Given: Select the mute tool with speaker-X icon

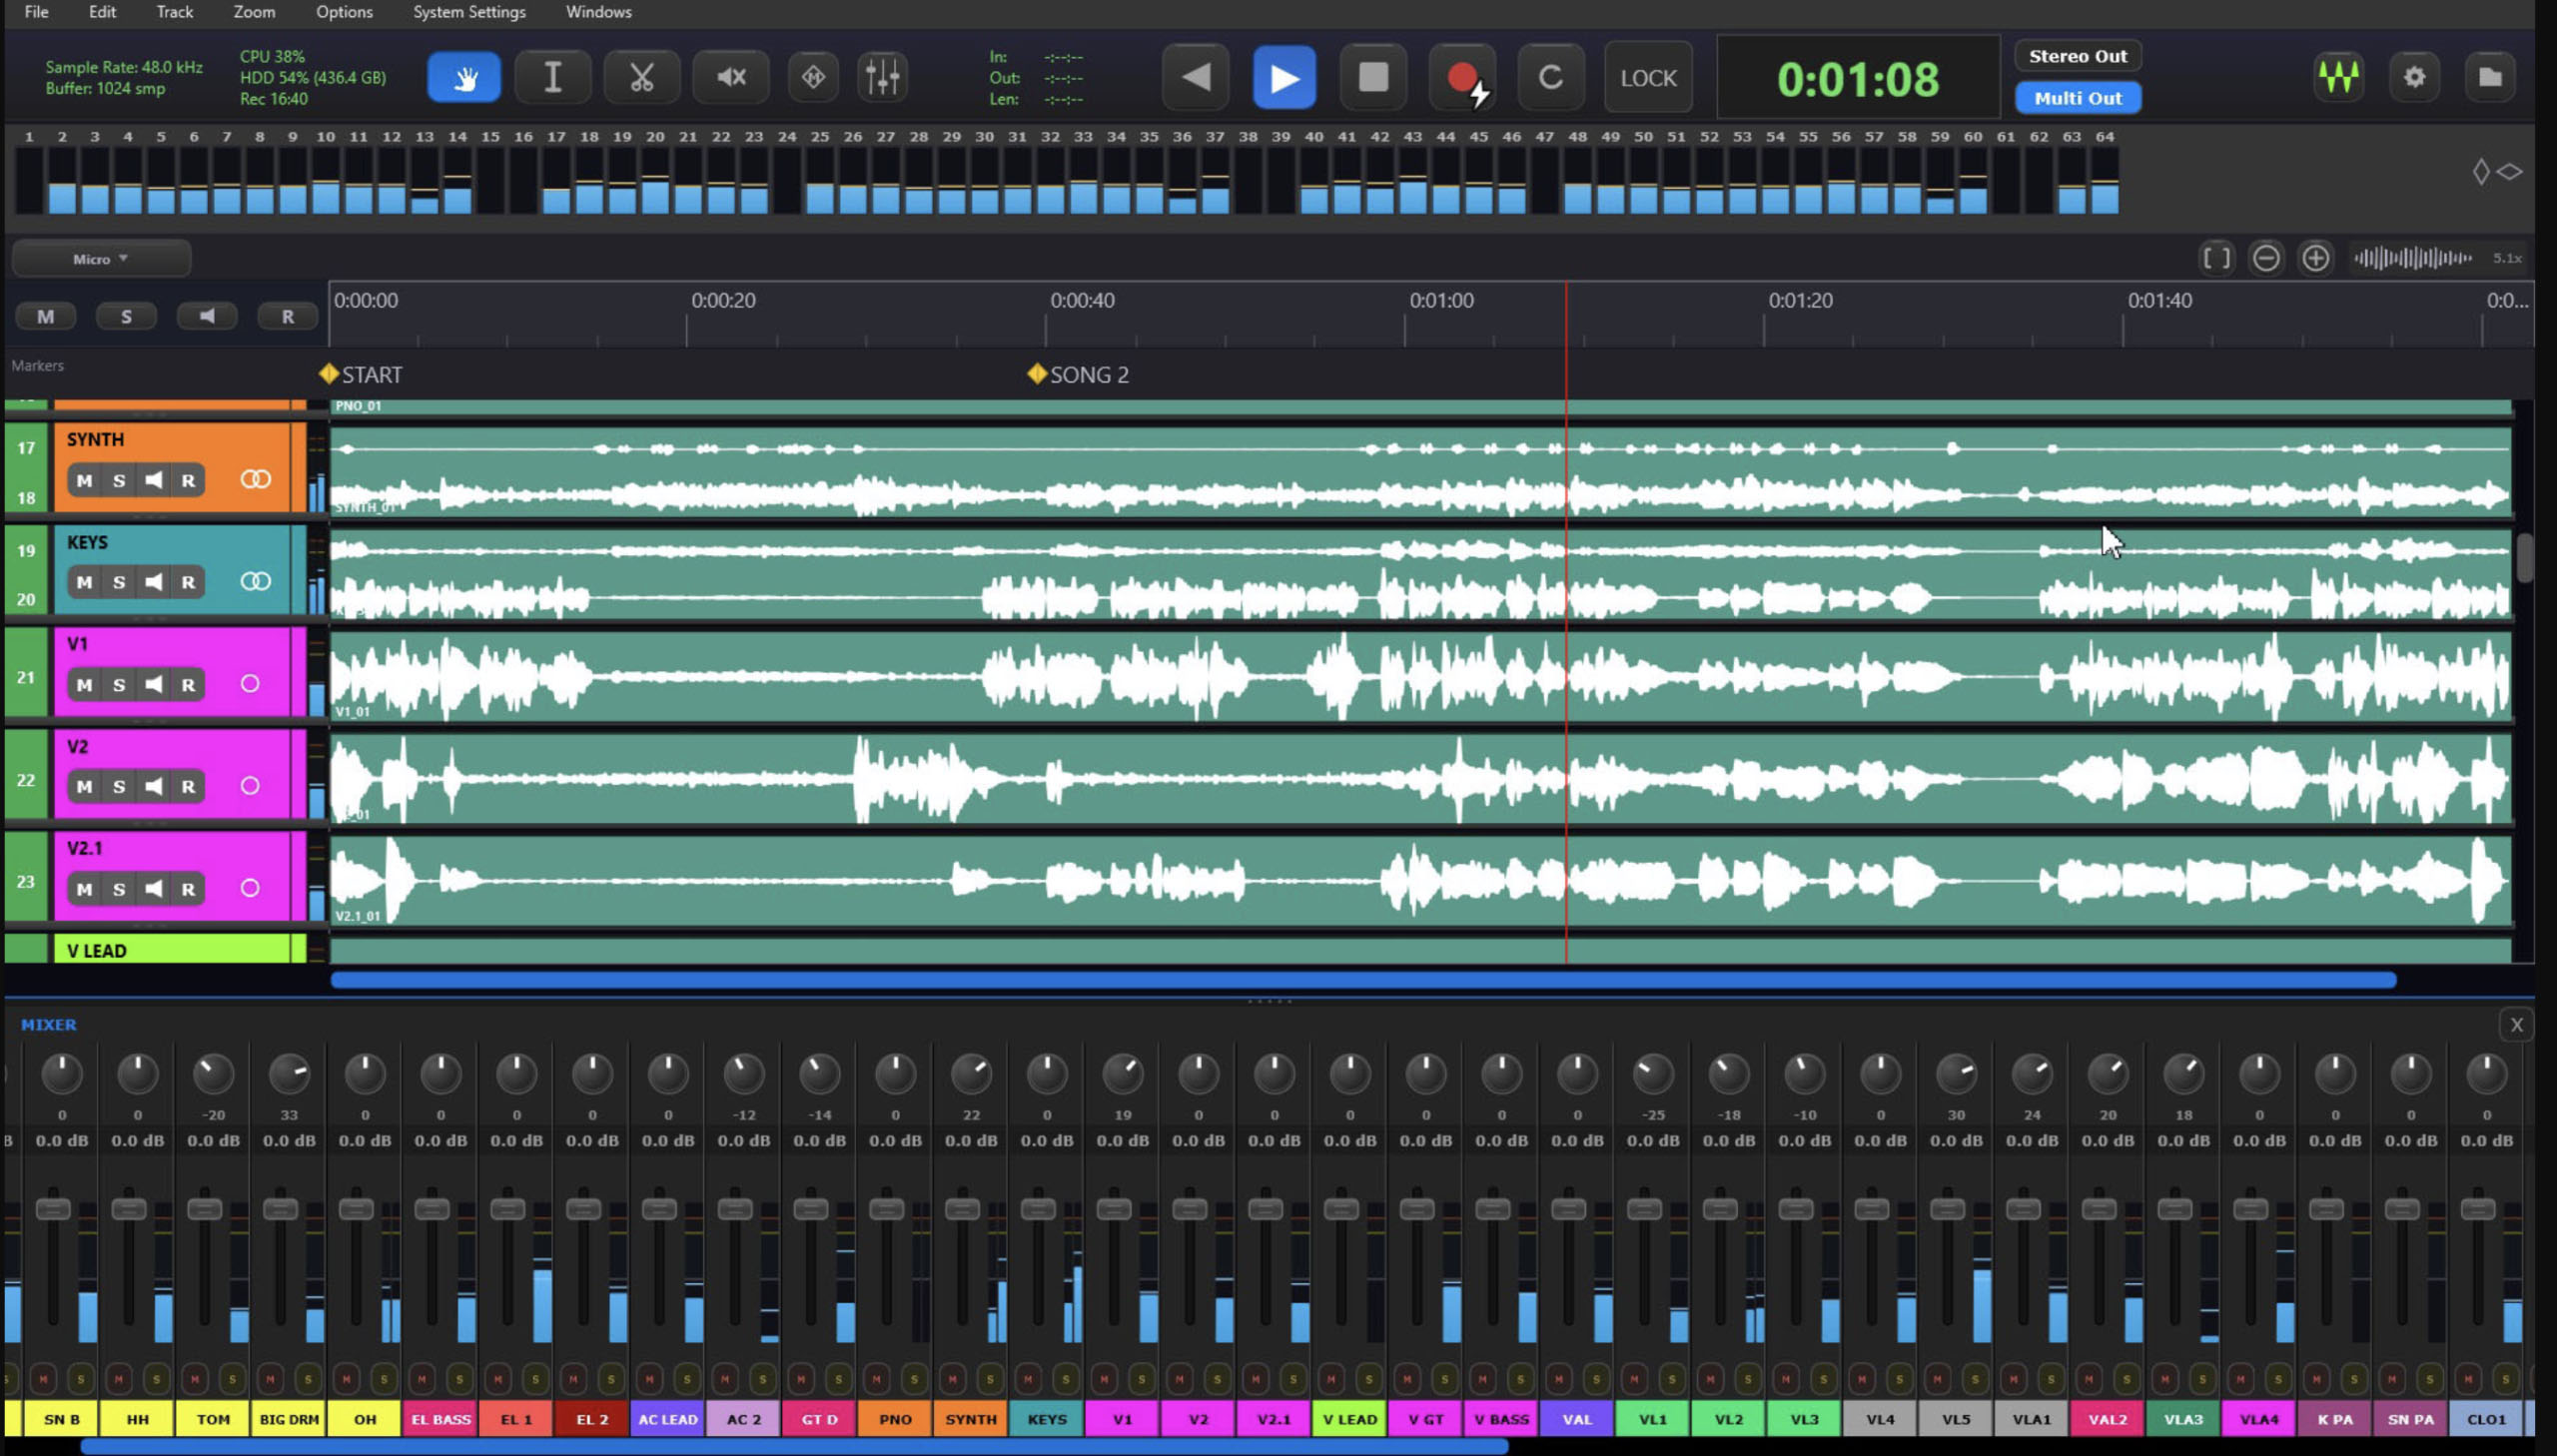Looking at the screenshot, I should [731, 77].
